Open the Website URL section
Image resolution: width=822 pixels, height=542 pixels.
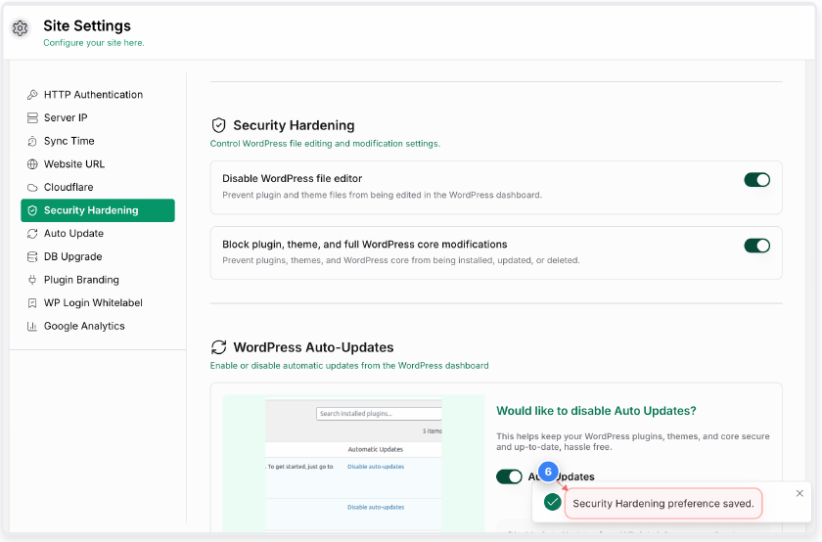coord(98,164)
